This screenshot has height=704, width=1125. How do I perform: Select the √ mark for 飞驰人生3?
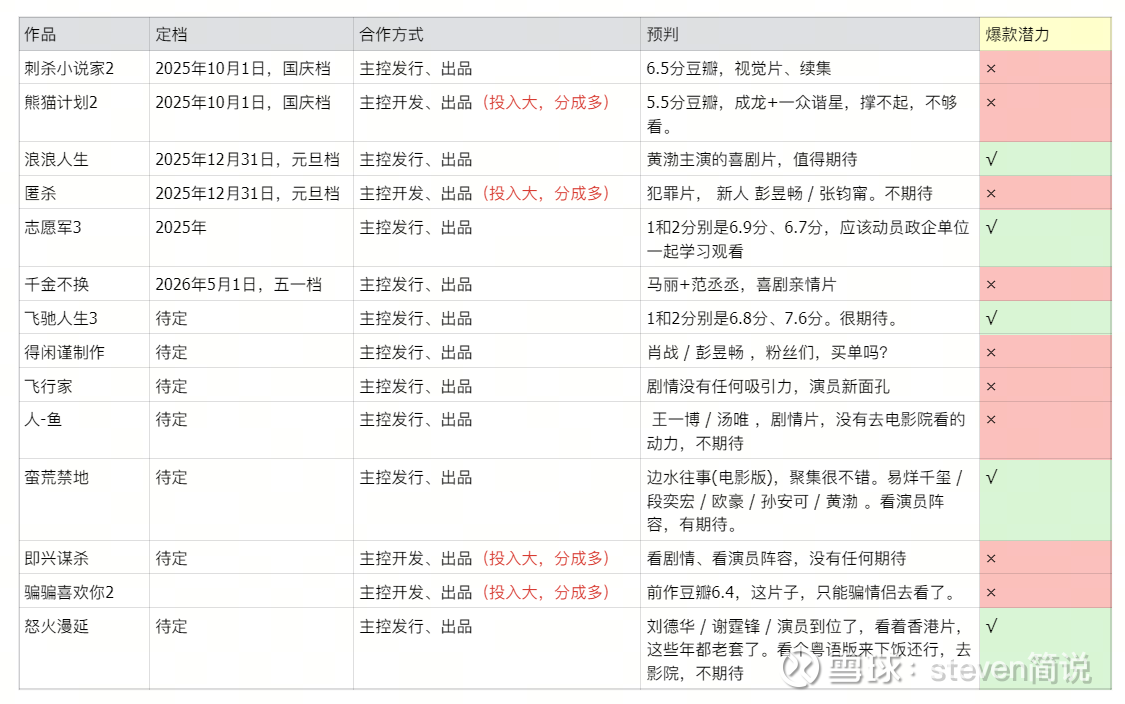[991, 318]
